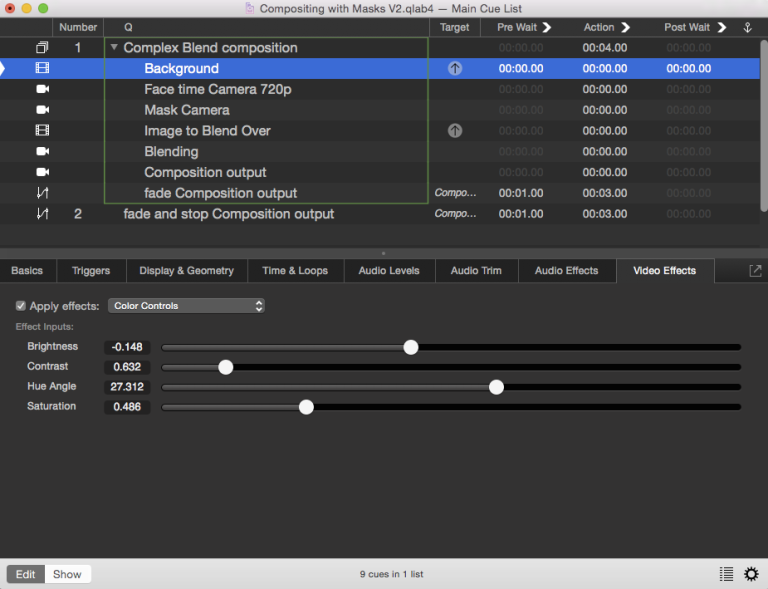The width and height of the screenshot is (768, 589).
Task: Pop out the inspector into separate window
Action: point(755,271)
